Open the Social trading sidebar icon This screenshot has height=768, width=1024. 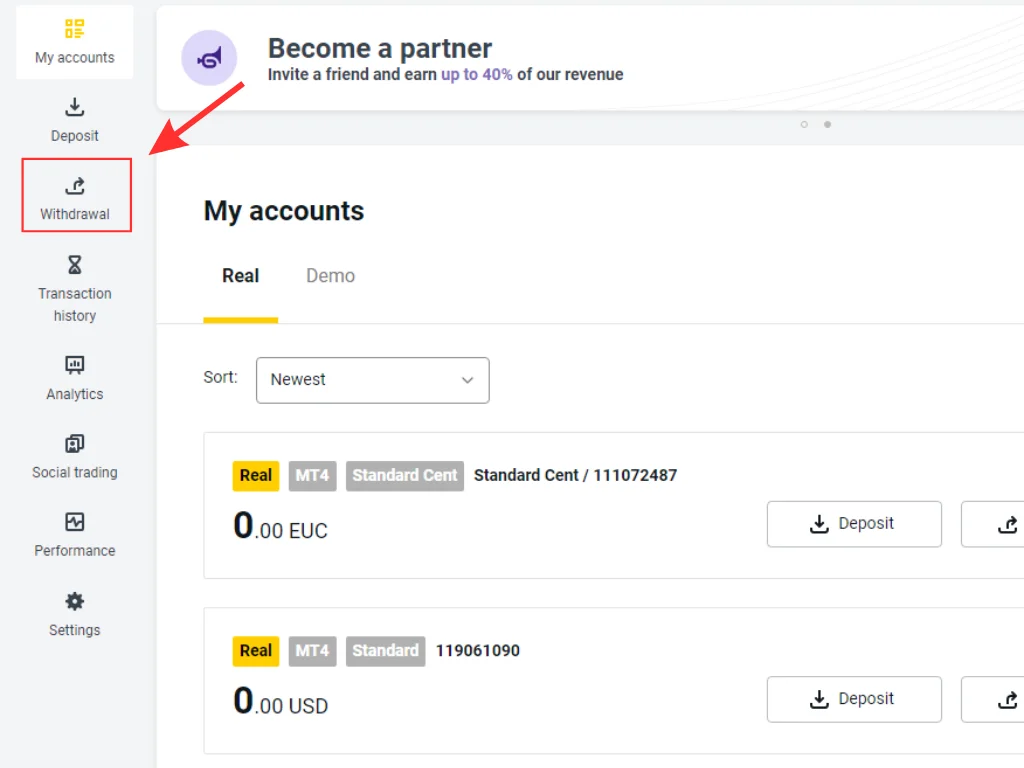(75, 443)
